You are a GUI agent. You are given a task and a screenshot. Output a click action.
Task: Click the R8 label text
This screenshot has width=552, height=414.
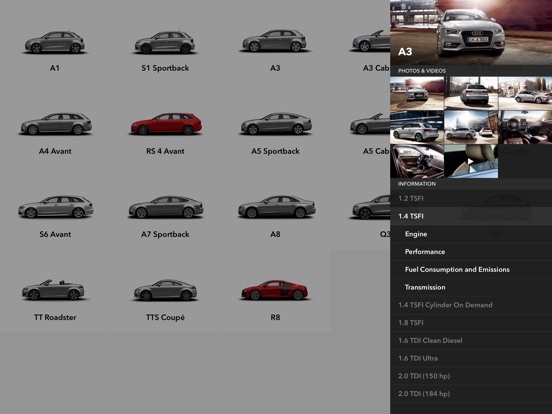[275, 317]
